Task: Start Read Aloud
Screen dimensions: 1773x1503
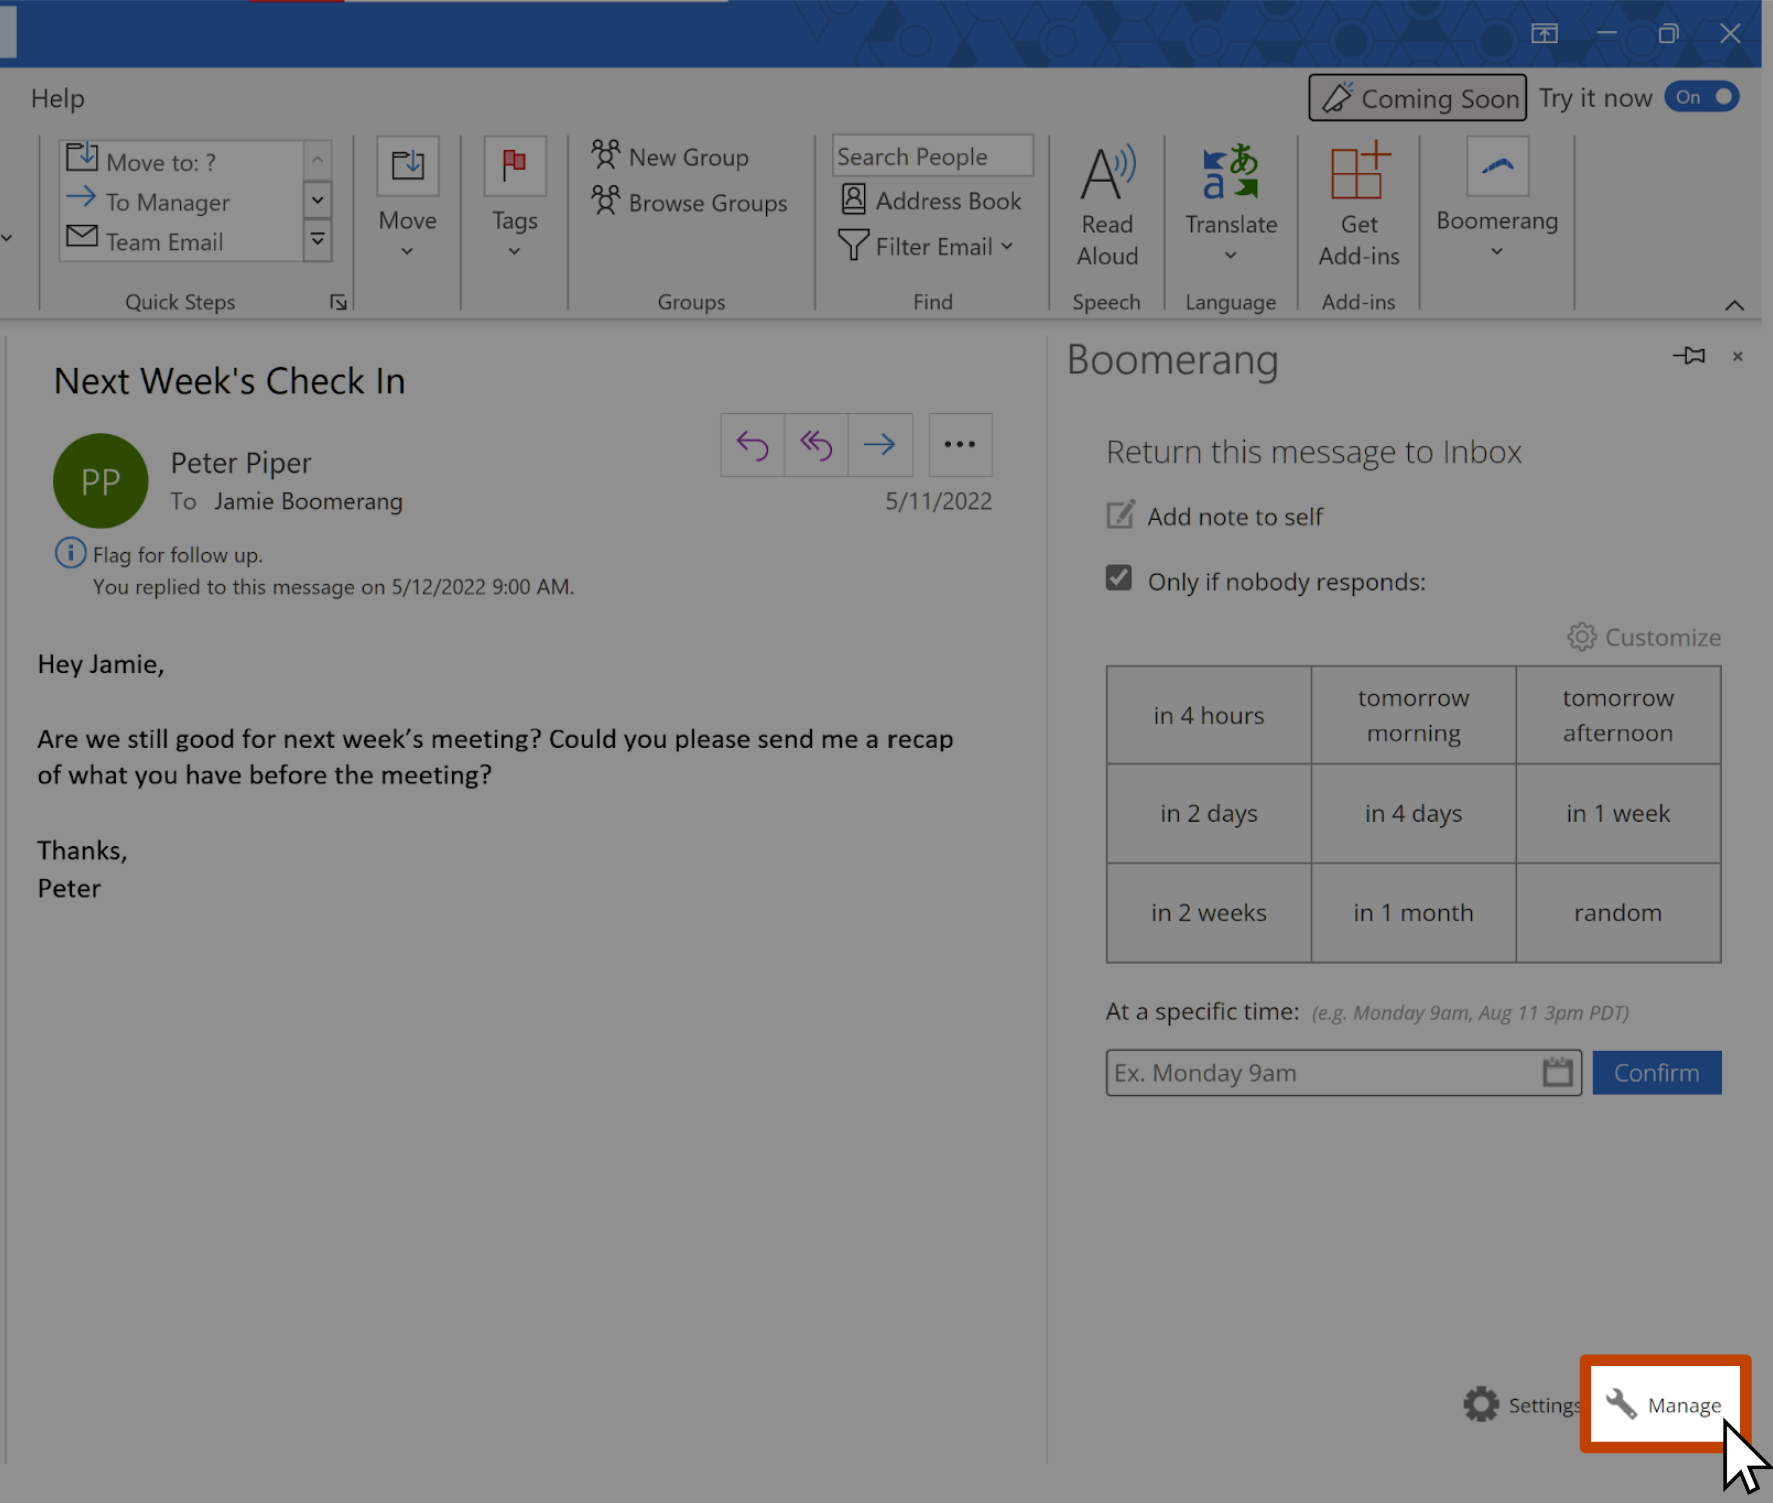Action: (x=1107, y=206)
